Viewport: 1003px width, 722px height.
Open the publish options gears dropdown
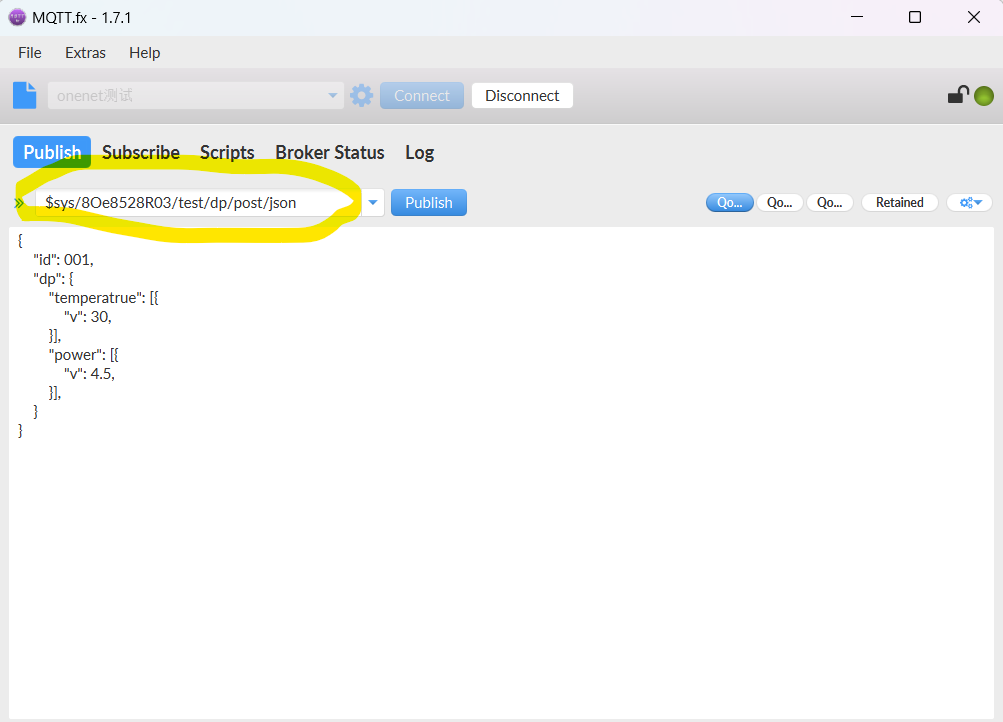[970, 203]
